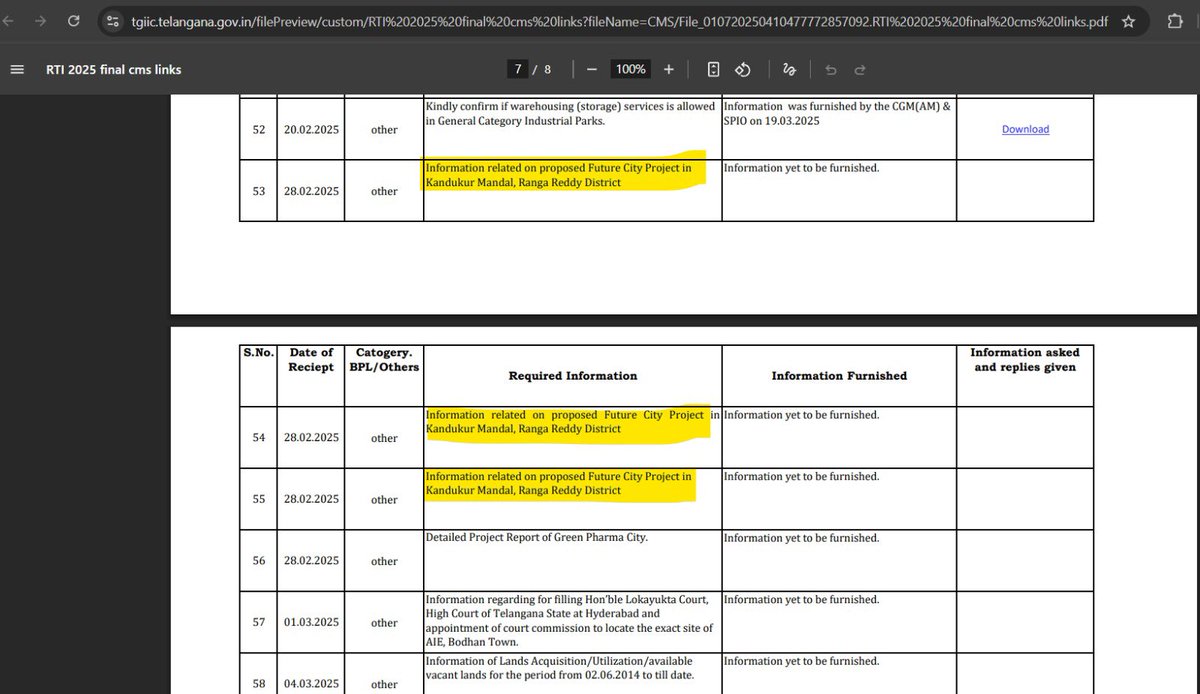View site information for tgiic.telangana.gov.in
Image resolution: width=1200 pixels, height=694 pixels.
(x=112, y=20)
